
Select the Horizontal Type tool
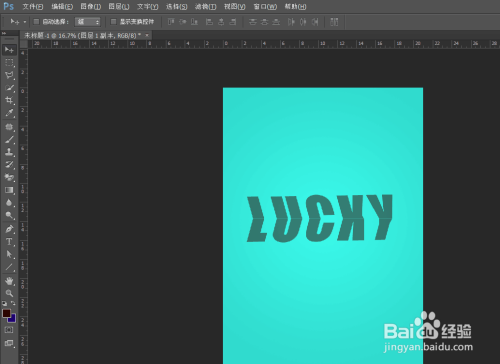pos(9,242)
